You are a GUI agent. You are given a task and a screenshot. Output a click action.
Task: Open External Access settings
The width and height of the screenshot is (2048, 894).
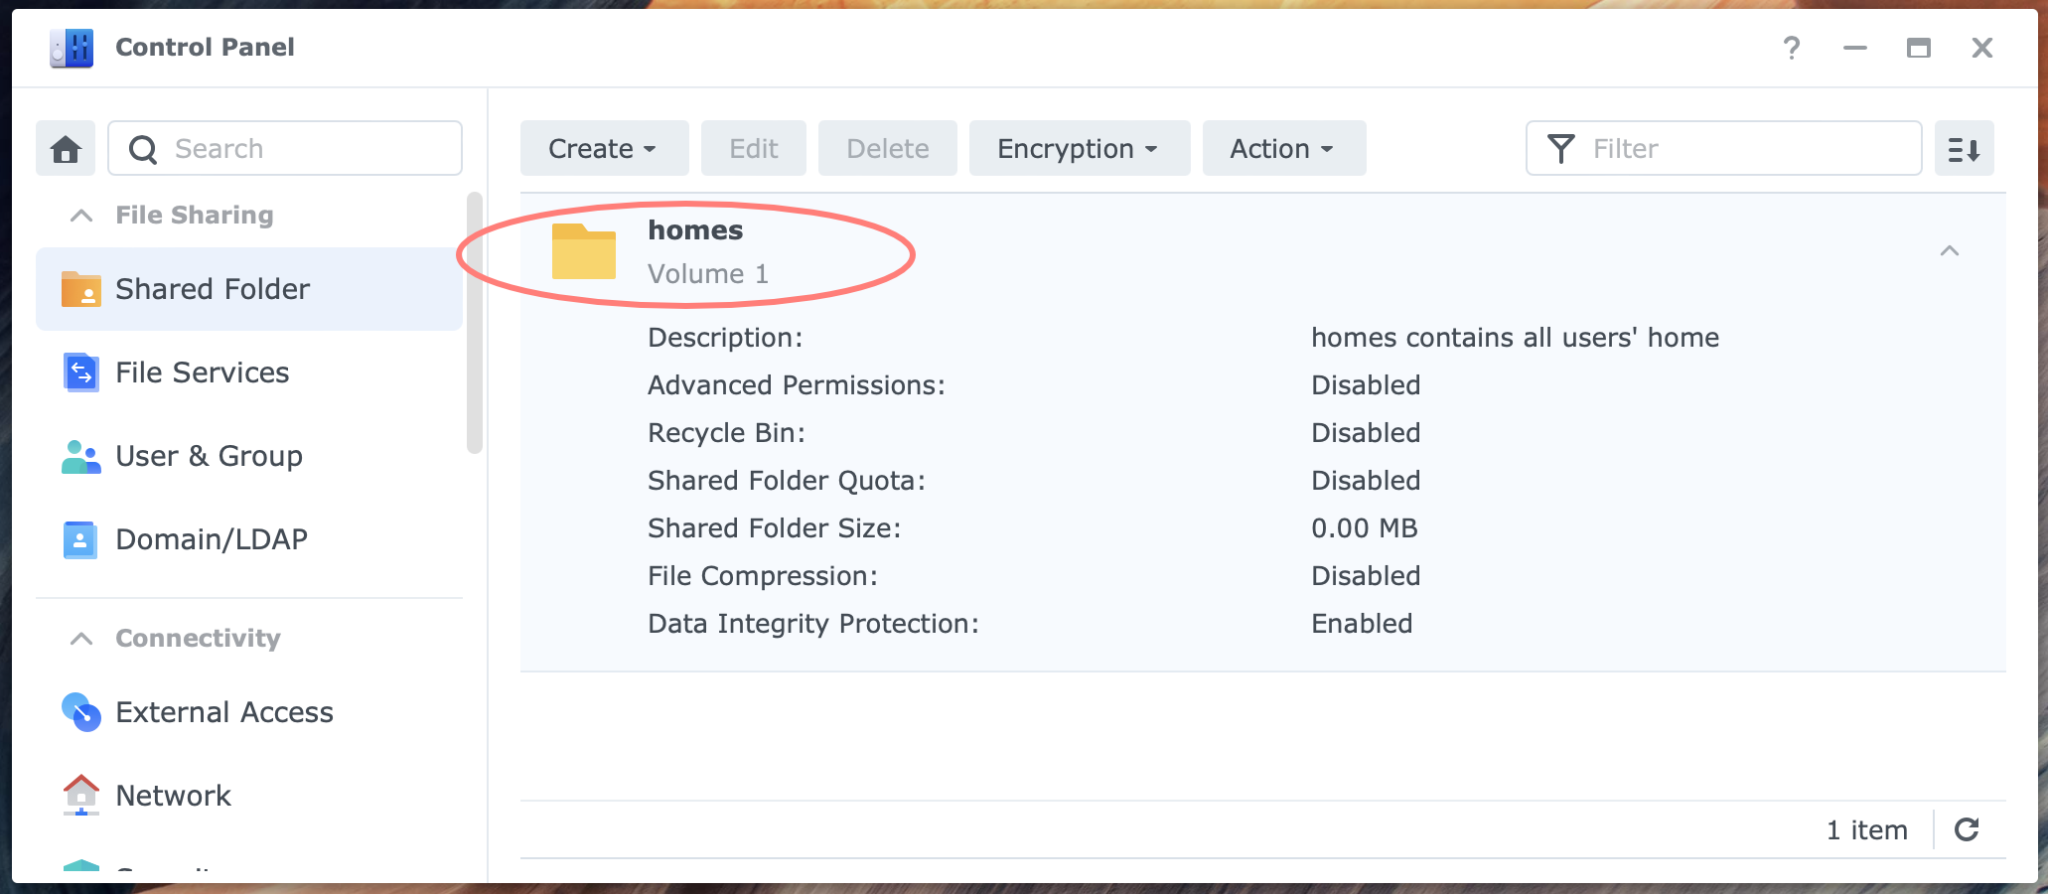224,712
